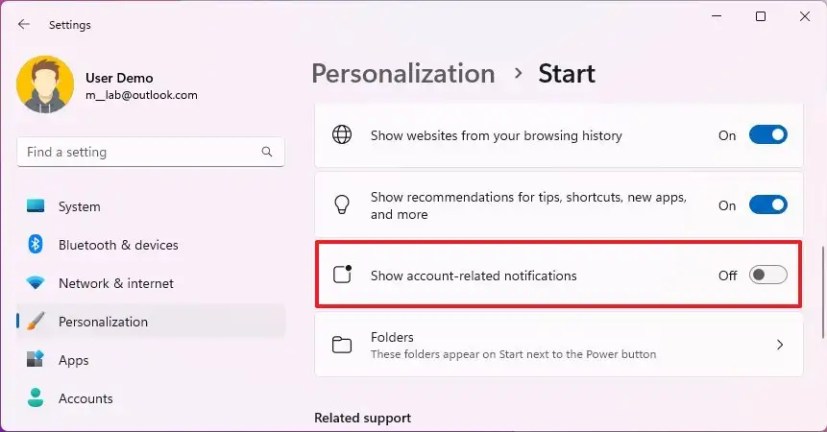Click the Accounts person icon
The height and width of the screenshot is (432, 827).
[36, 398]
